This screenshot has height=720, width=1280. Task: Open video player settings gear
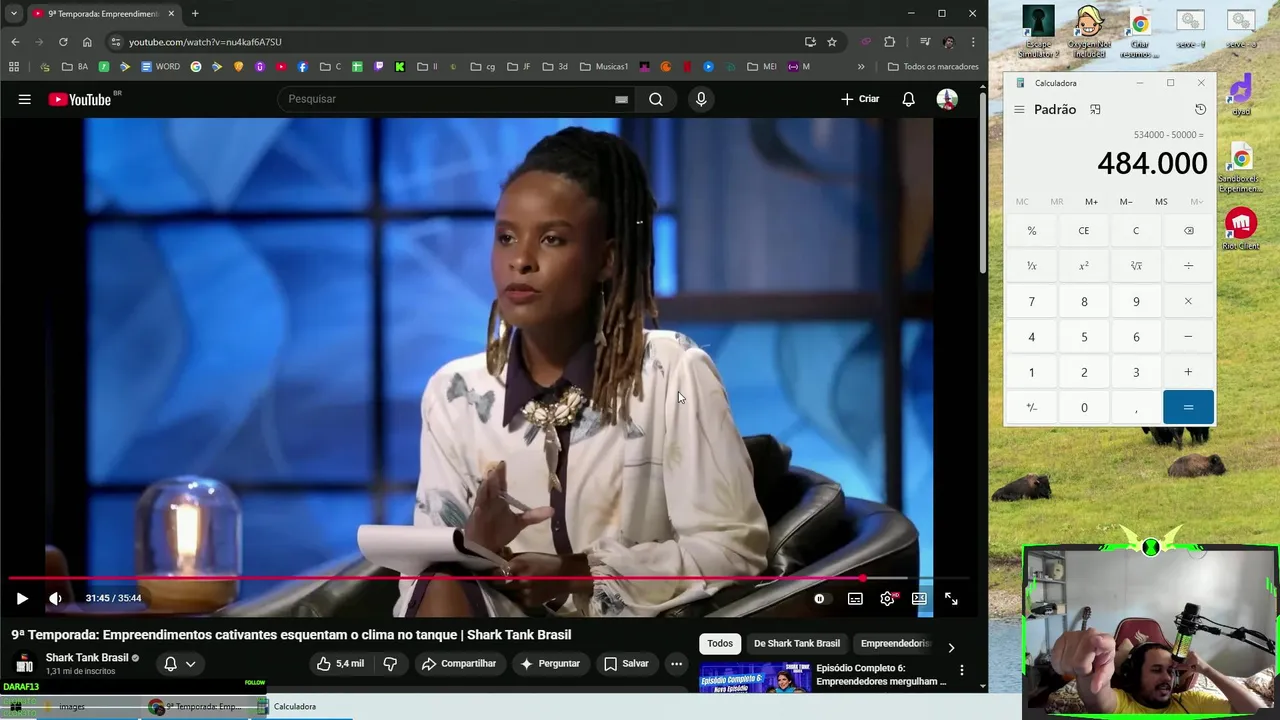[x=887, y=599]
